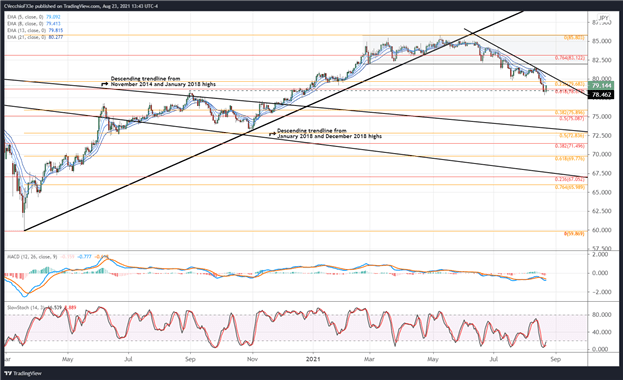The height and width of the screenshot is (380, 623).
Task: Click the Nov marker on the time axis
Action: (x=252, y=359)
